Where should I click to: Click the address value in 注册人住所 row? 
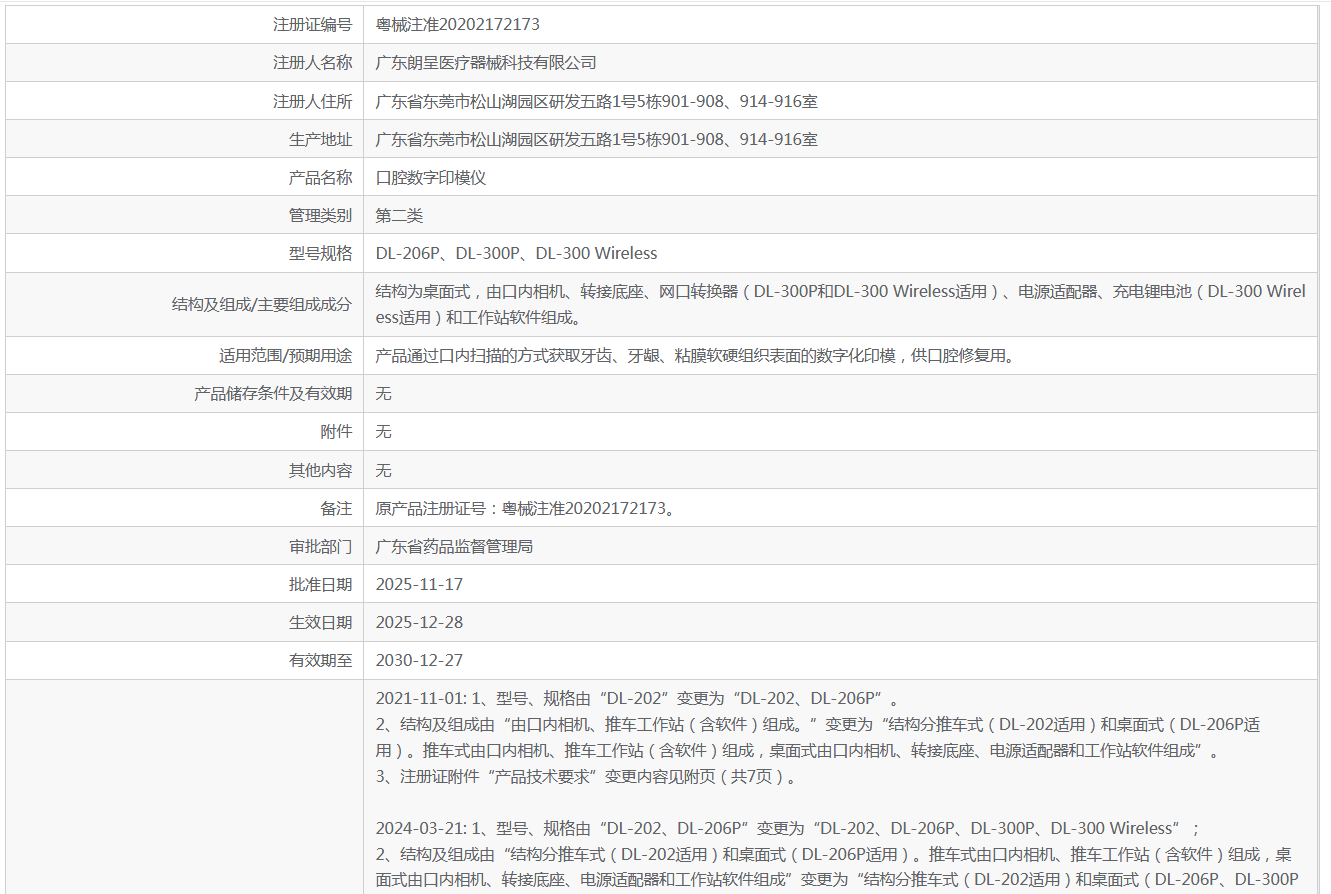(597, 101)
